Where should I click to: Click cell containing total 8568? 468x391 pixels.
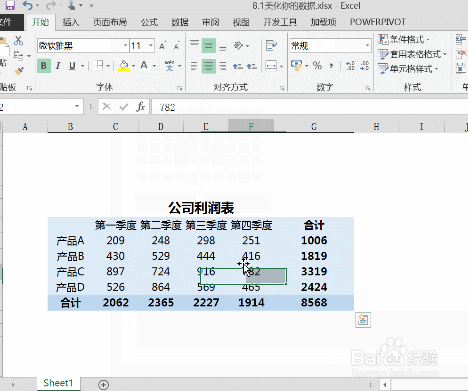tap(314, 303)
